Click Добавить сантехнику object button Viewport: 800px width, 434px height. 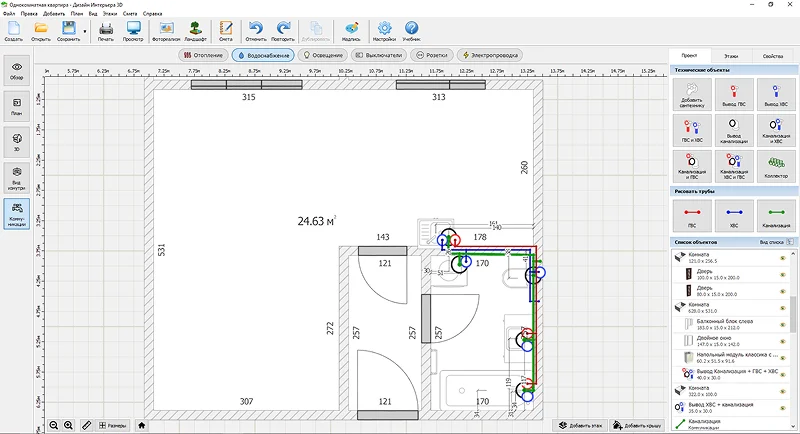pyautogui.click(x=692, y=95)
